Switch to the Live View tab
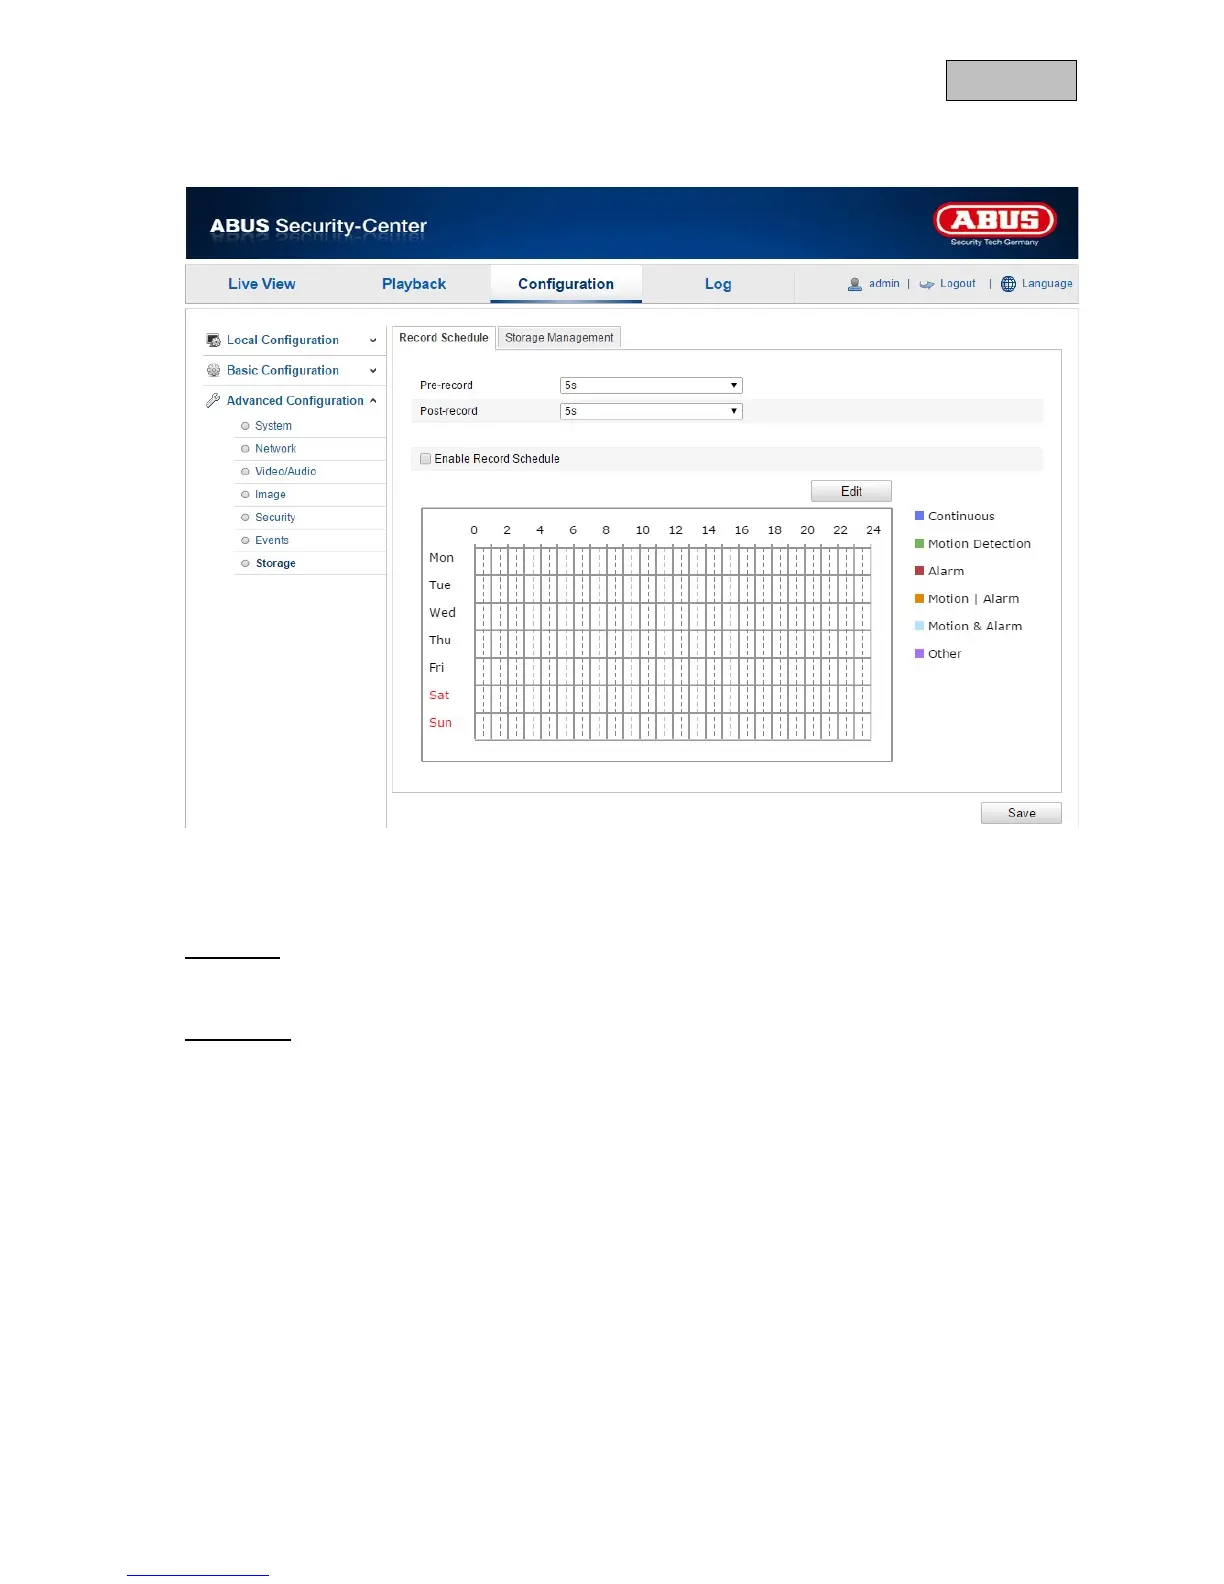 point(262,284)
